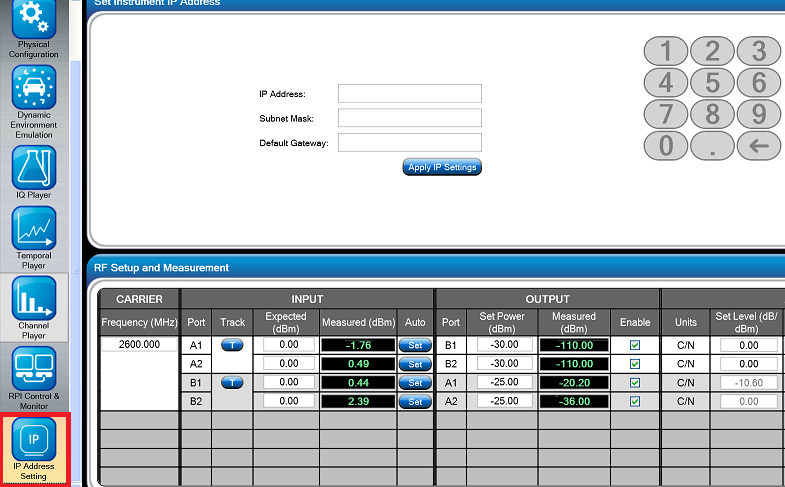Click the IP Address input field
Viewport: 785px width, 487px height.
pyautogui.click(x=410, y=94)
